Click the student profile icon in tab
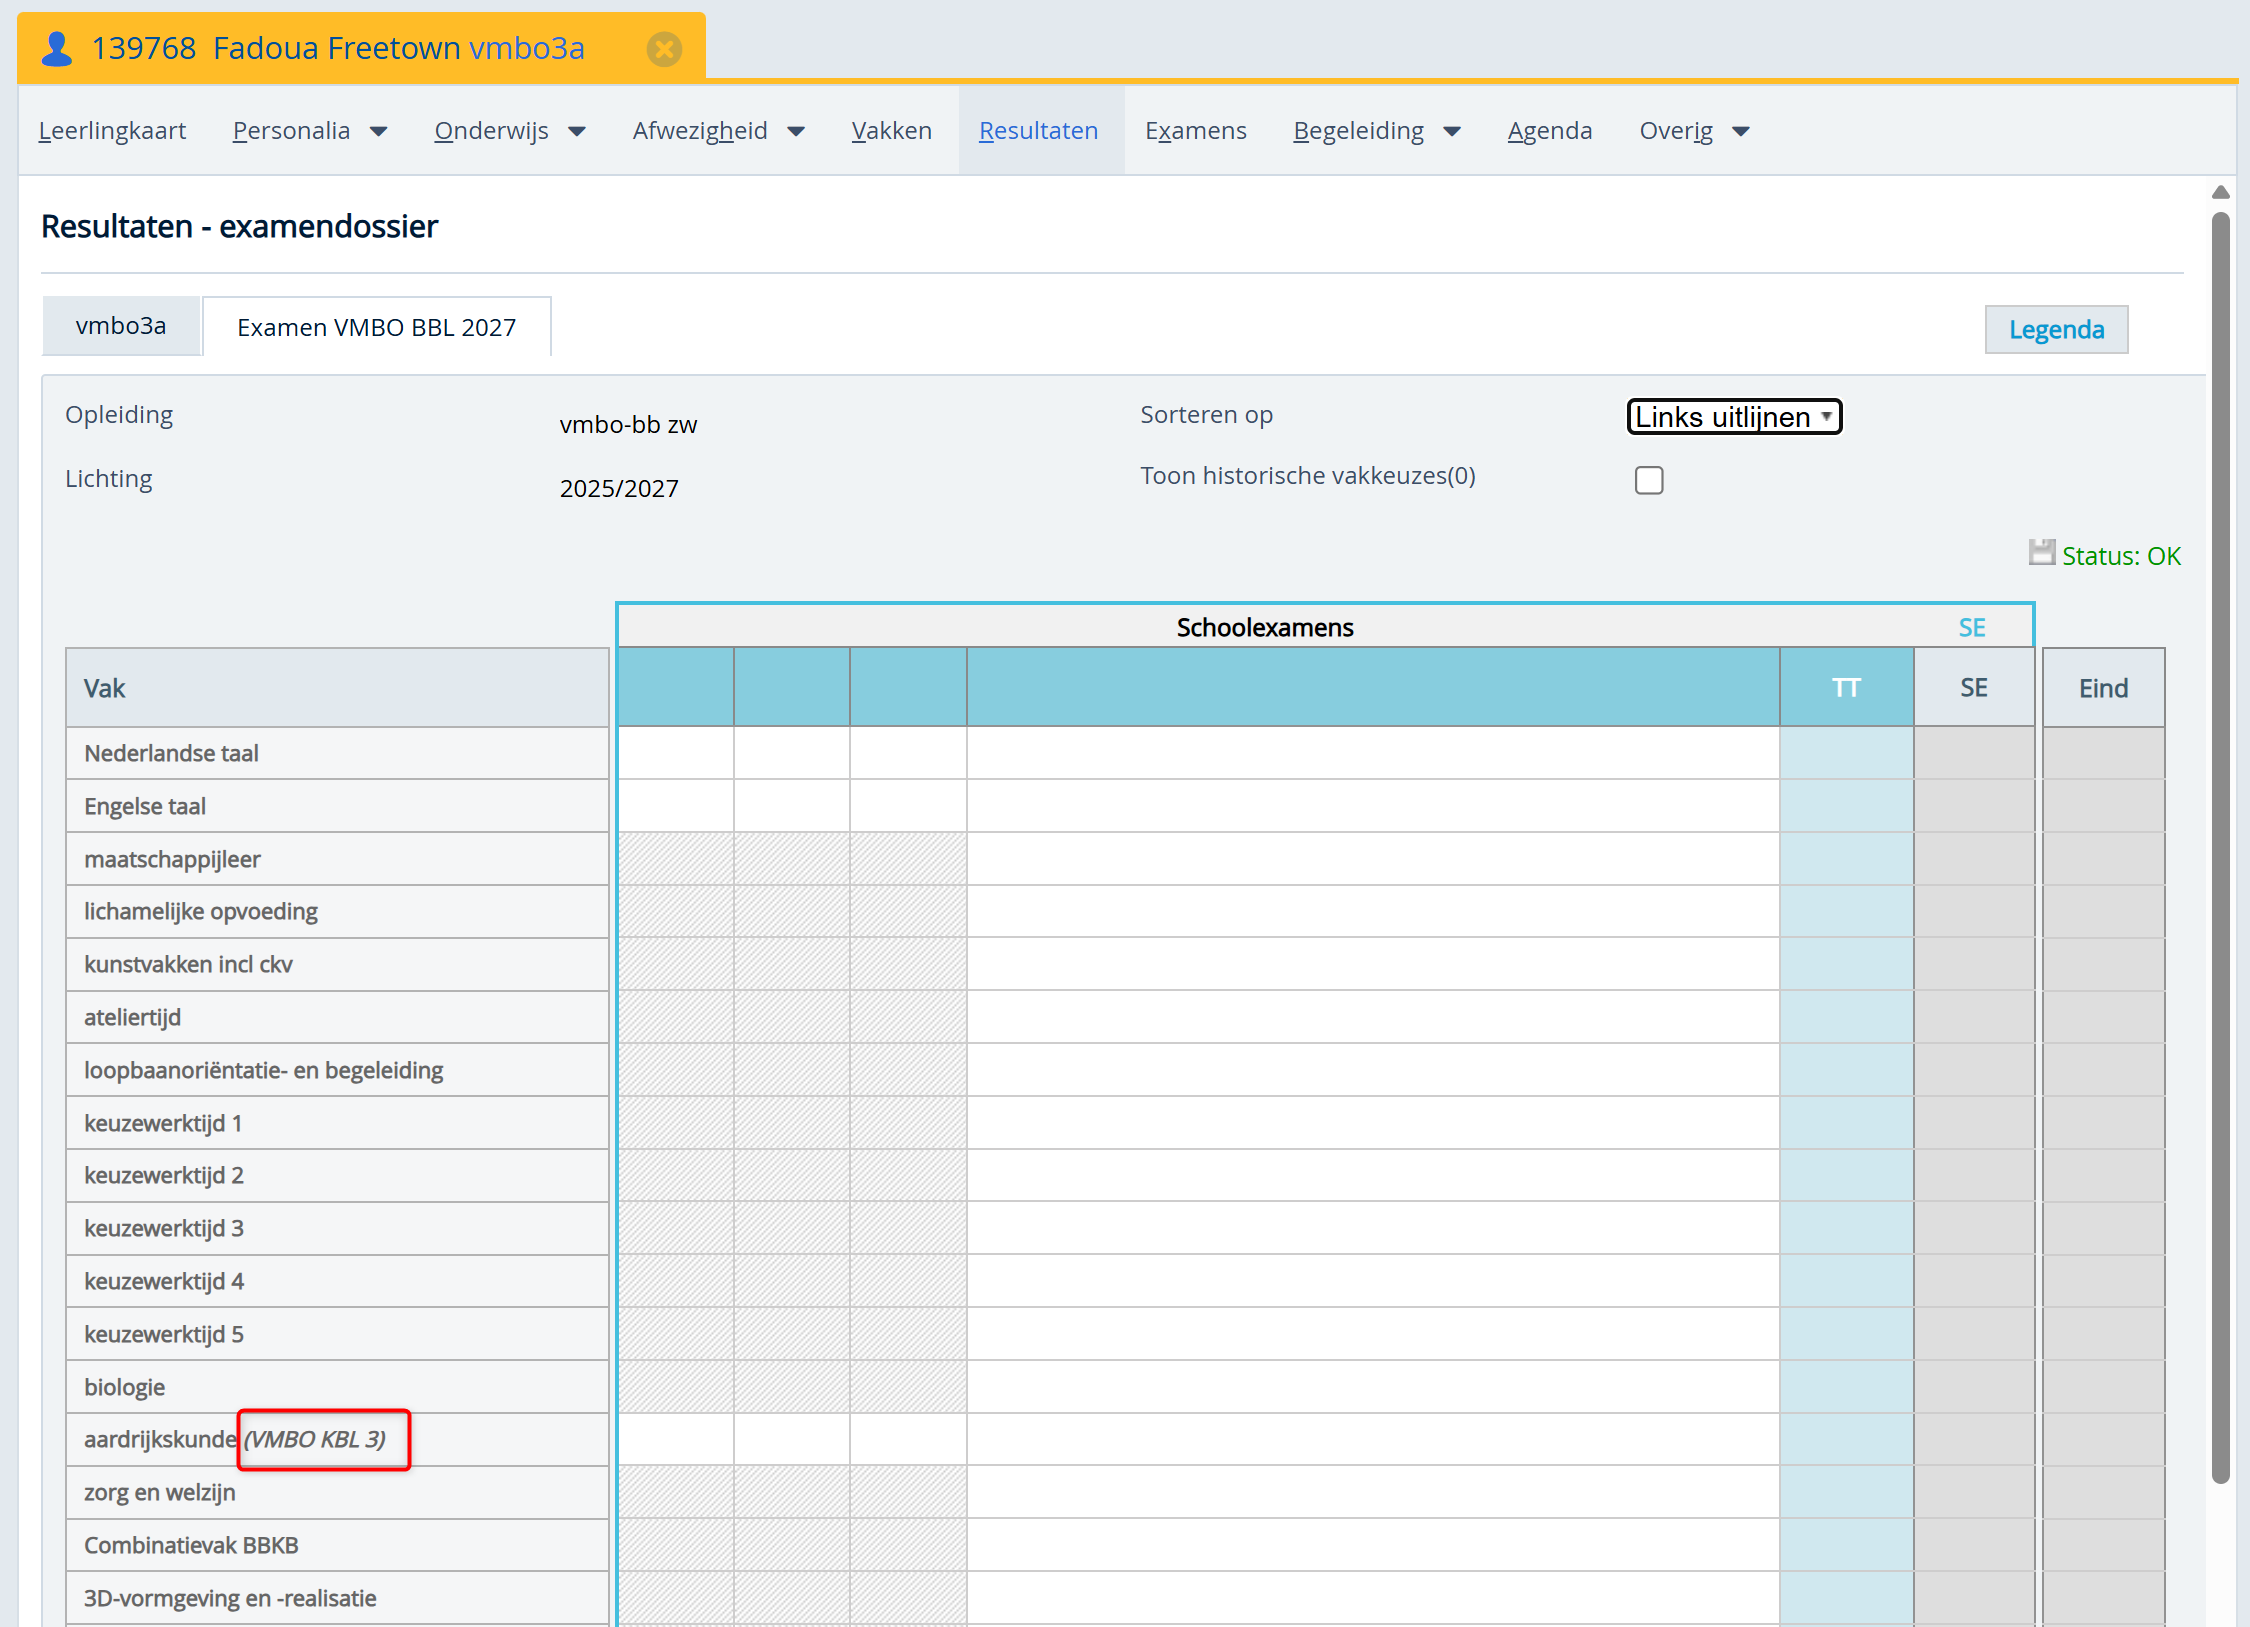 coord(58,48)
